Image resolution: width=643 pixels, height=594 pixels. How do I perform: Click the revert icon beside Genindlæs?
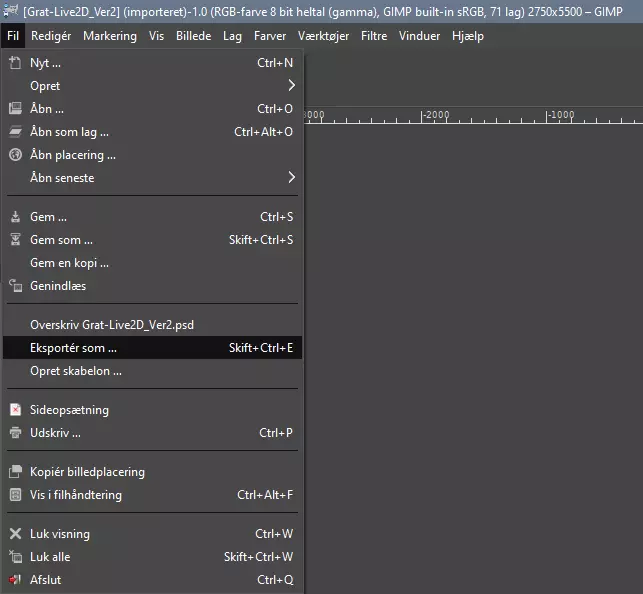point(15,285)
